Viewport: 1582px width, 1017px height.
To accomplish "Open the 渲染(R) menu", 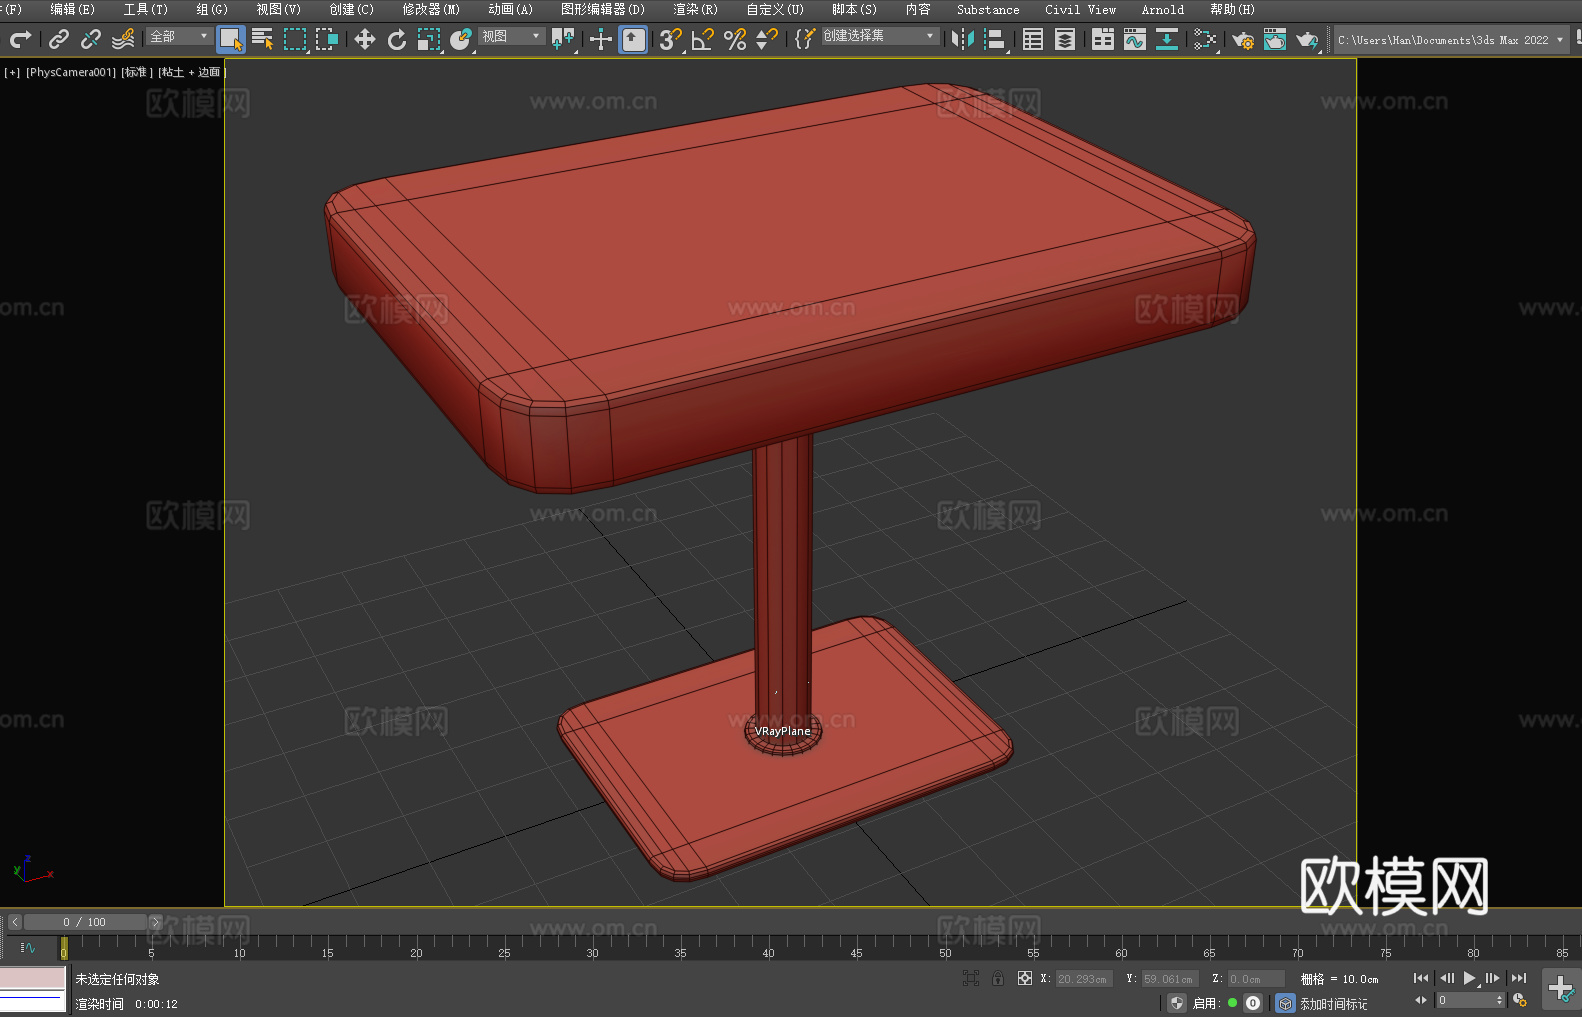I will click(x=695, y=9).
